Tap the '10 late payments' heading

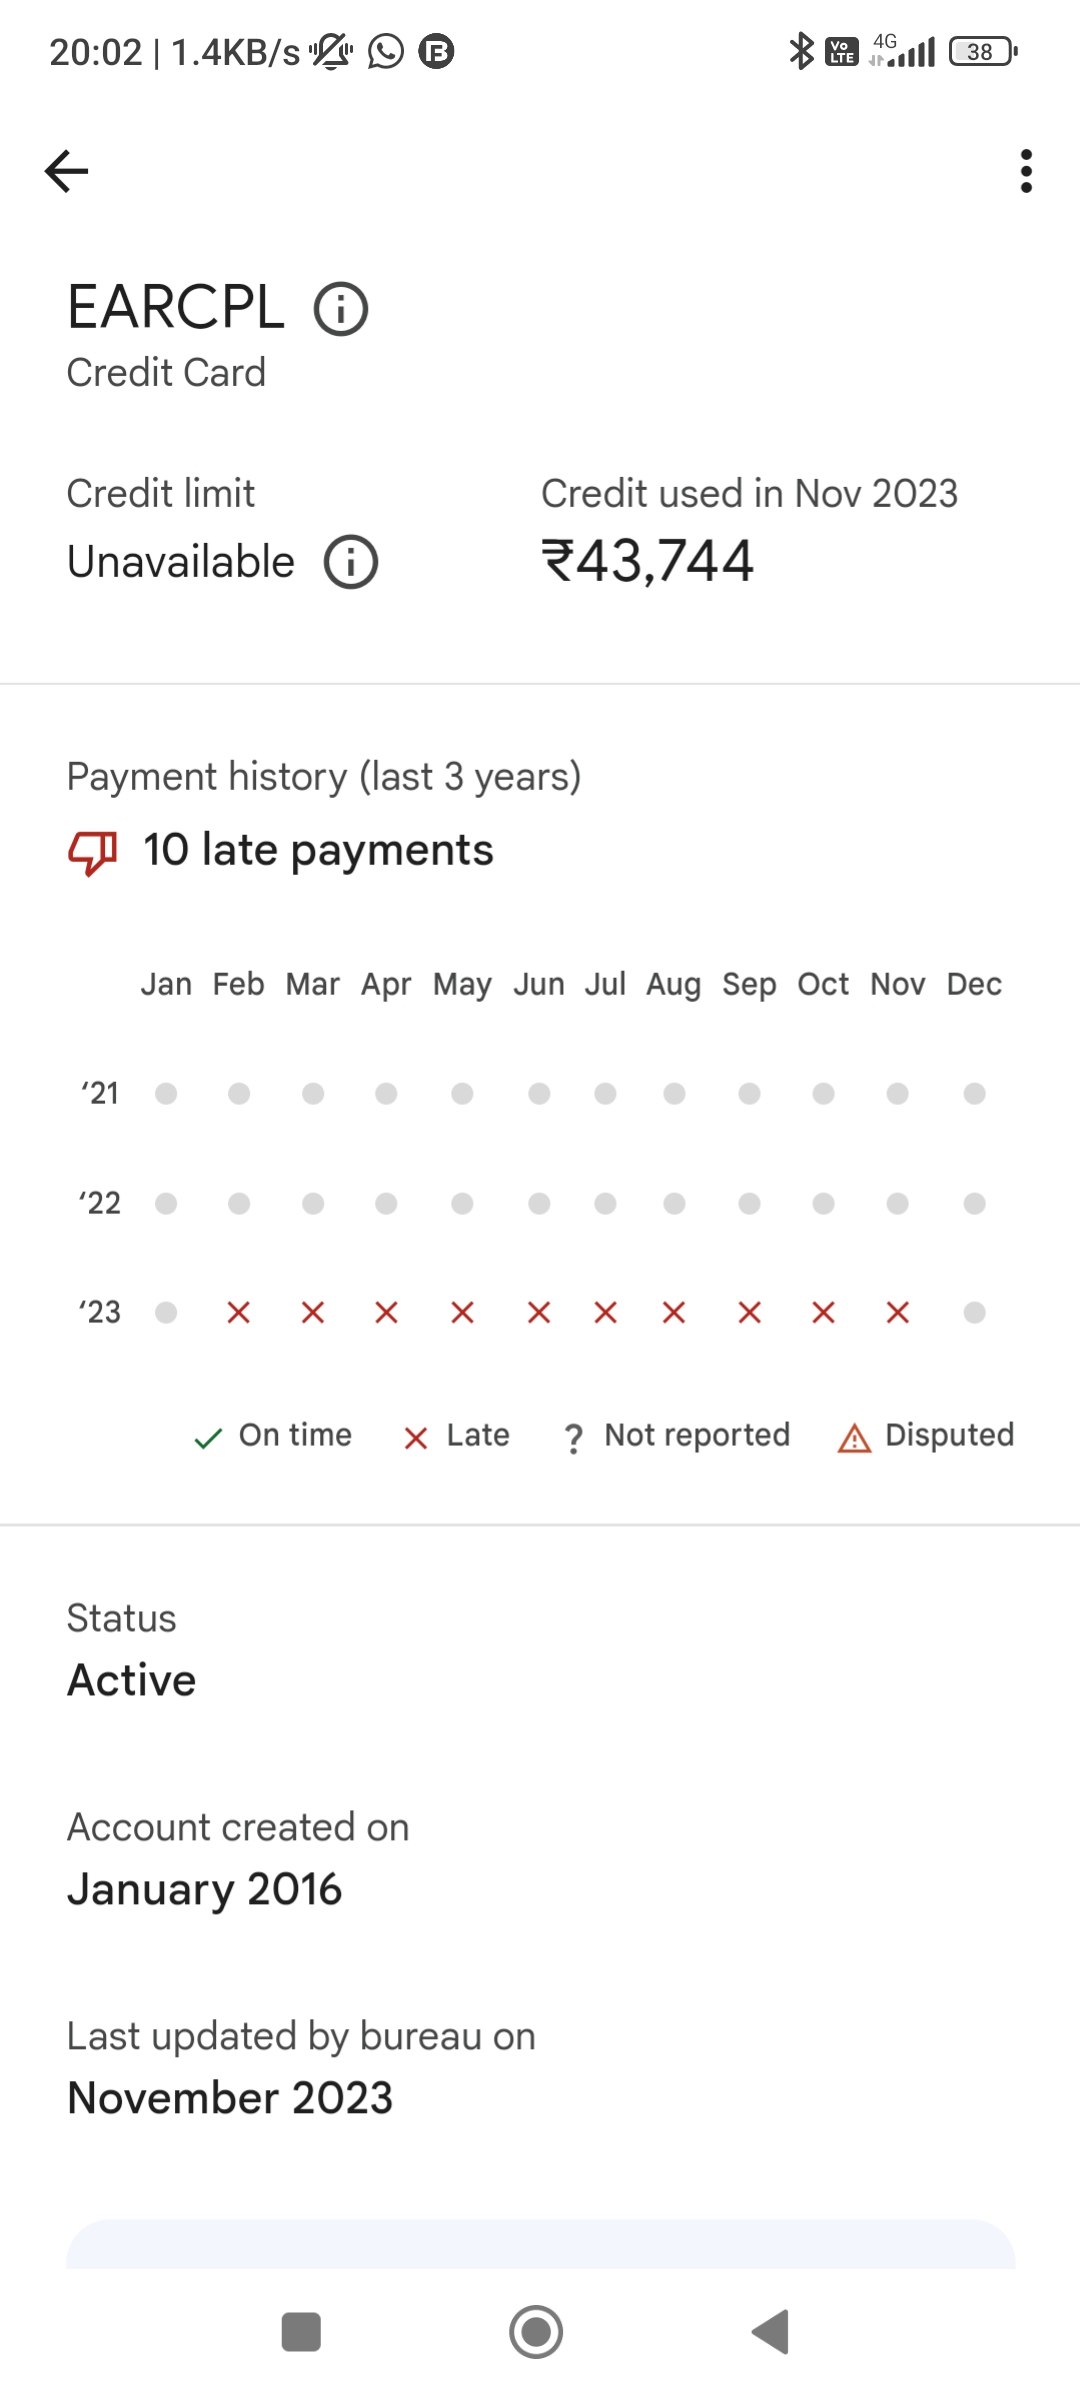coord(318,851)
